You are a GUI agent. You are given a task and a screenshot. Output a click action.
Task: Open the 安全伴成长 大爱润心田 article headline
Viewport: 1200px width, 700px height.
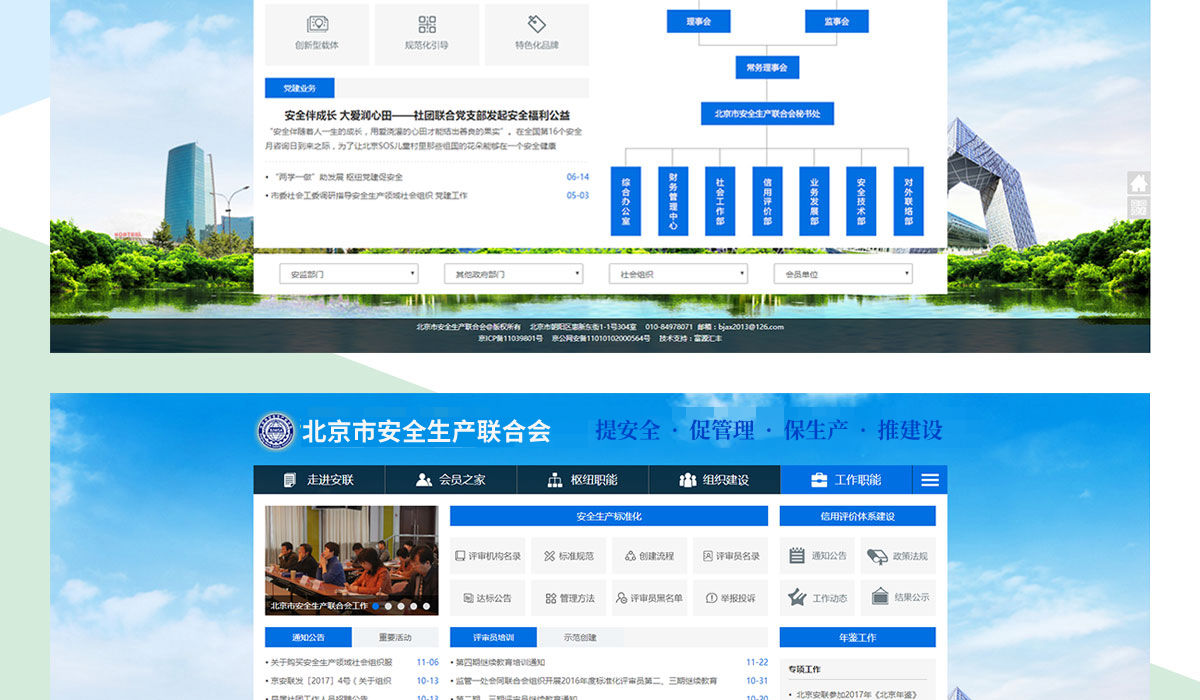[x=427, y=115]
